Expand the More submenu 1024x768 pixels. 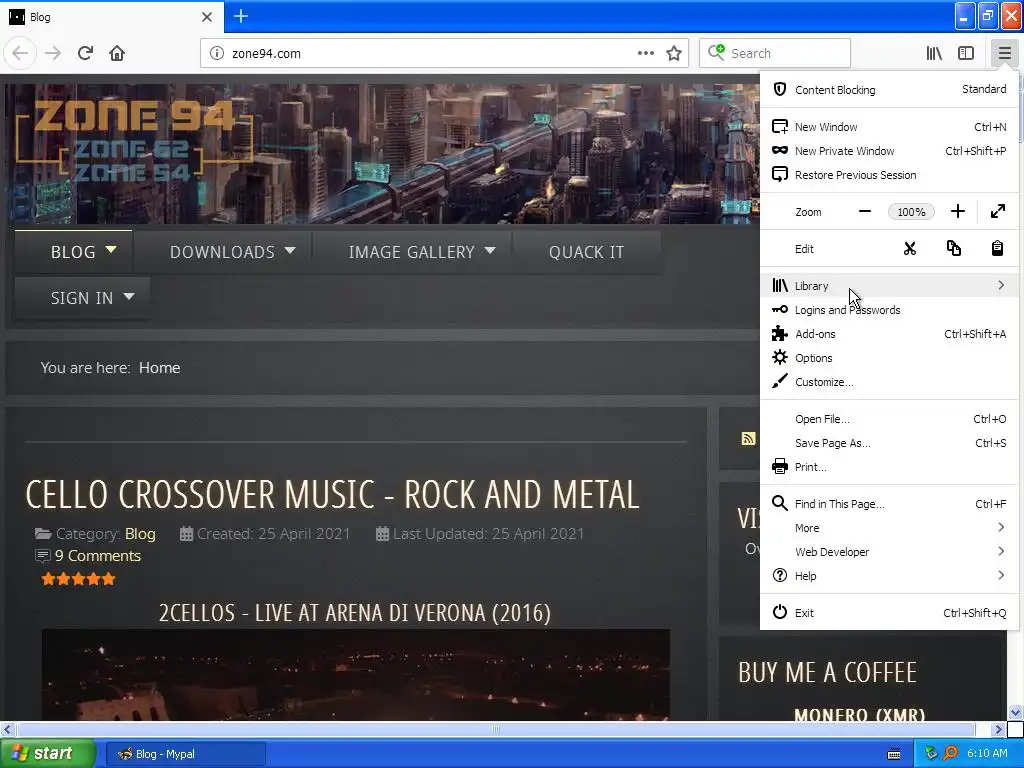click(889, 528)
